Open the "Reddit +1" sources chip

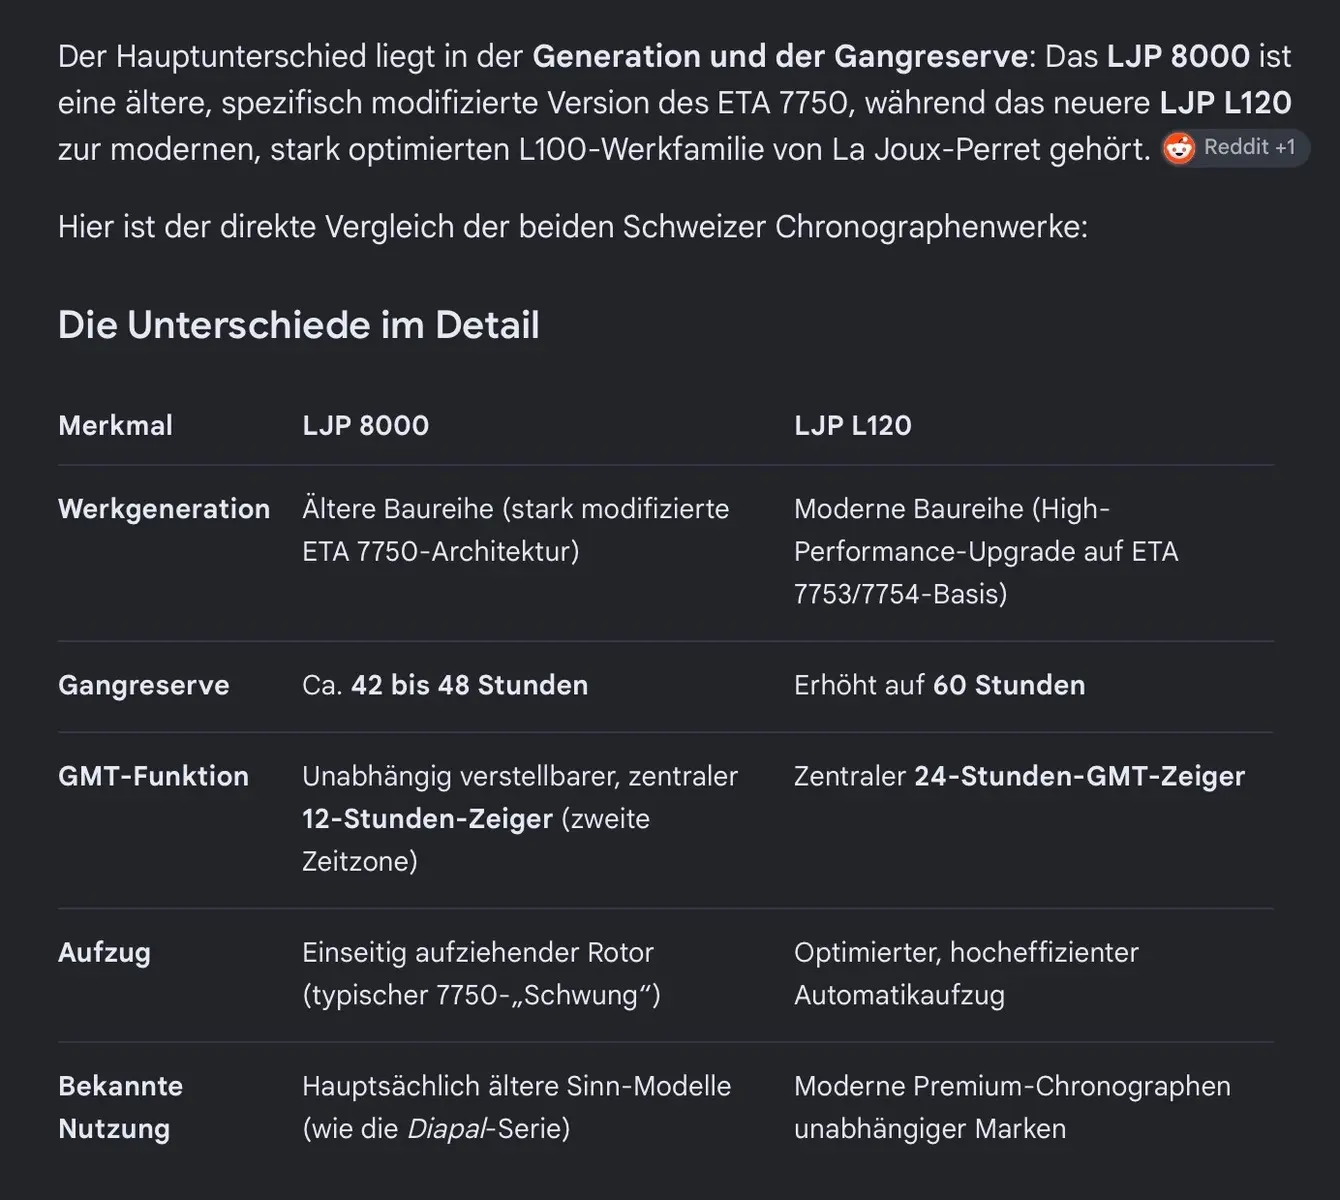tap(1235, 148)
